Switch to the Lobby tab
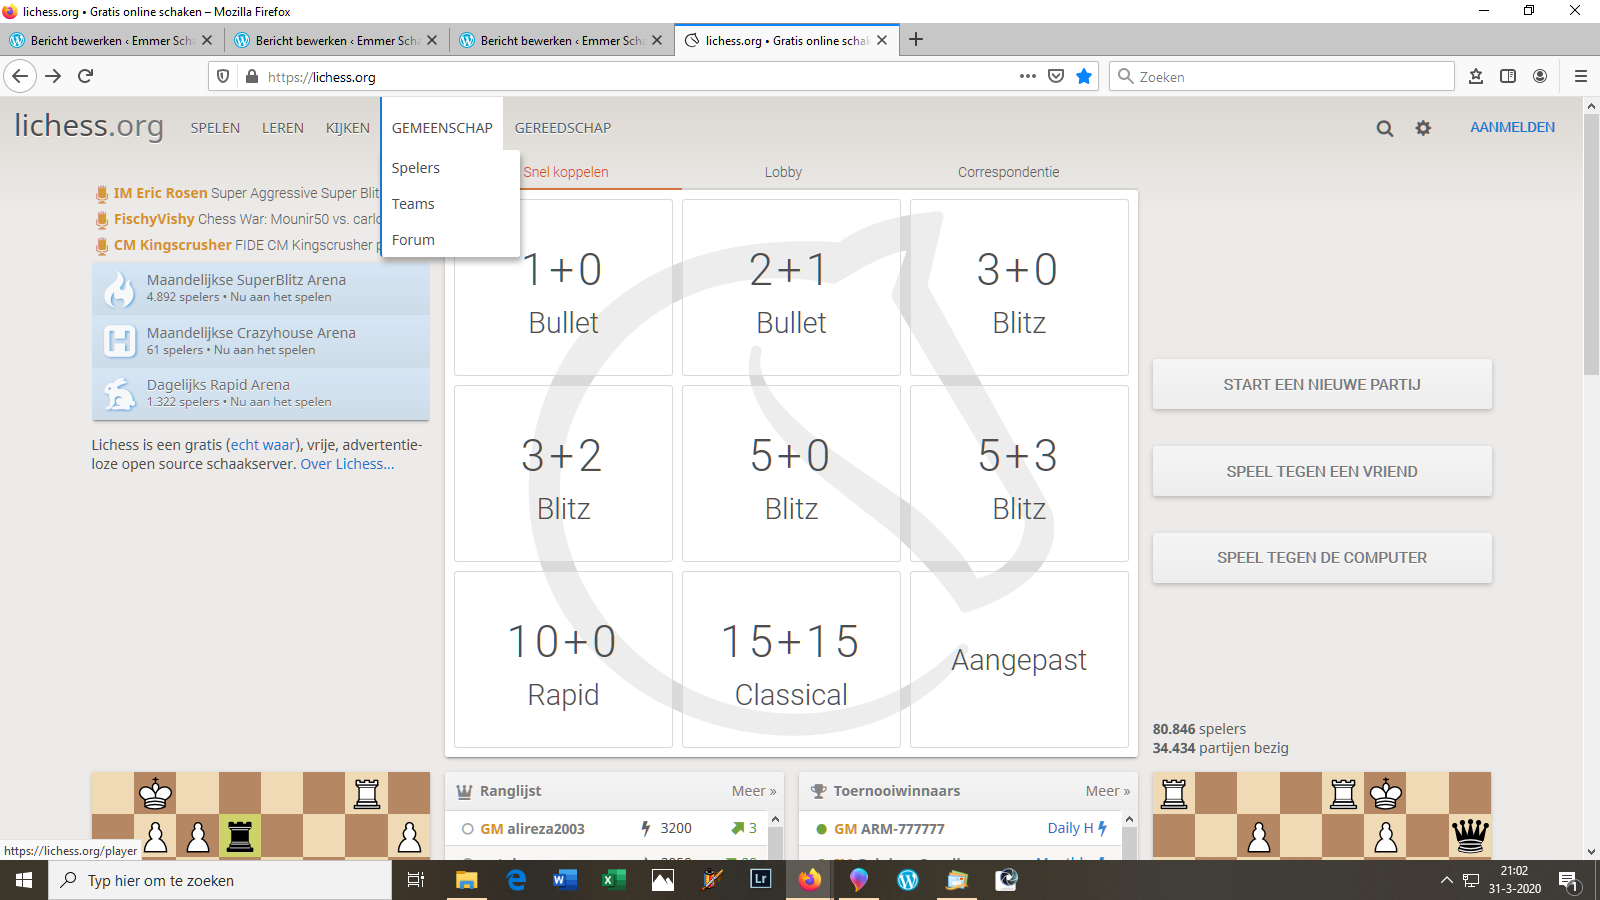 tap(783, 172)
